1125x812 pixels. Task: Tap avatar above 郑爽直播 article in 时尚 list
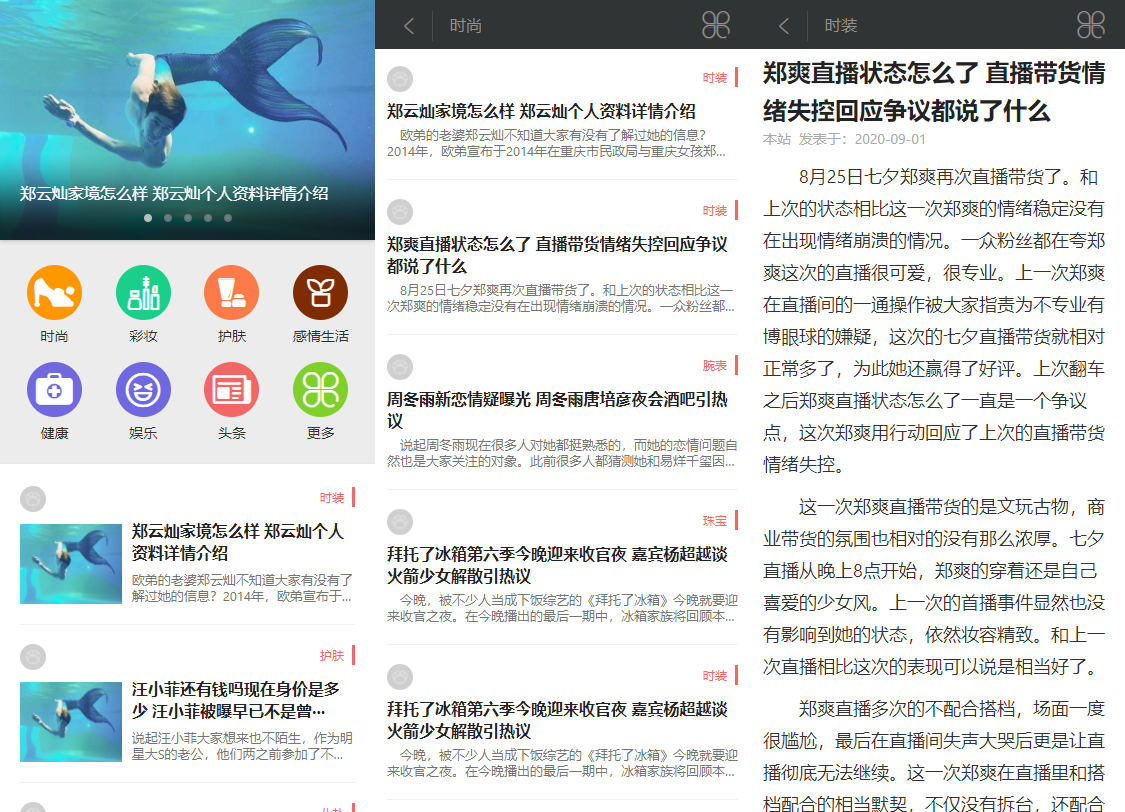(x=400, y=212)
